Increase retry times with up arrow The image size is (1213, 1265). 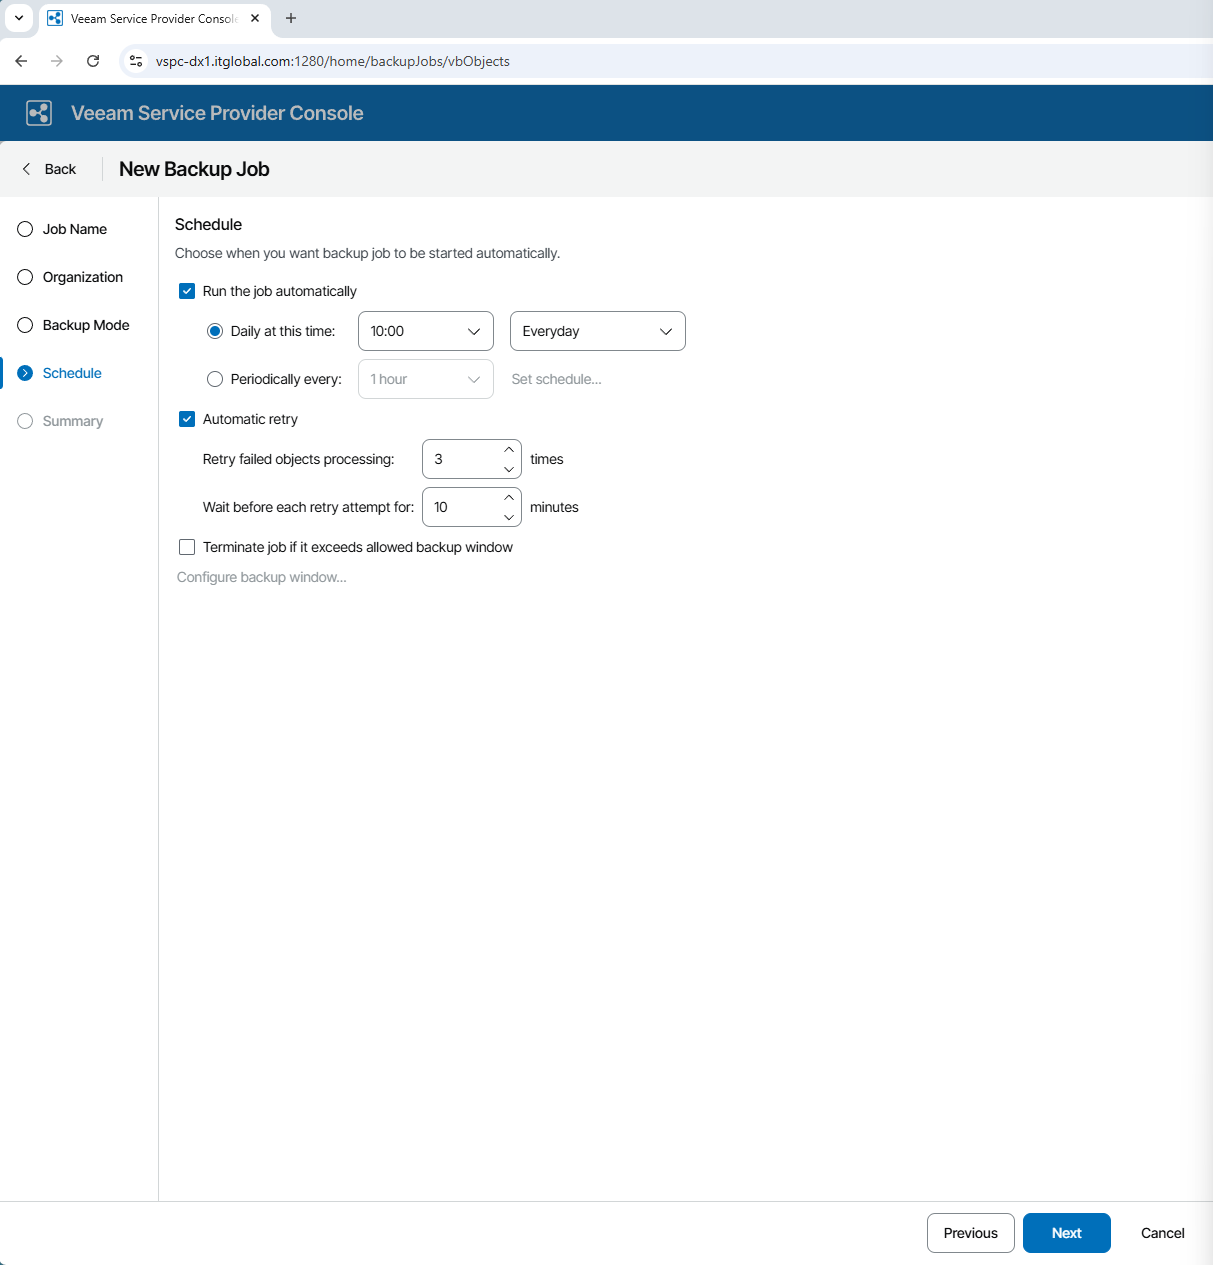509,450
